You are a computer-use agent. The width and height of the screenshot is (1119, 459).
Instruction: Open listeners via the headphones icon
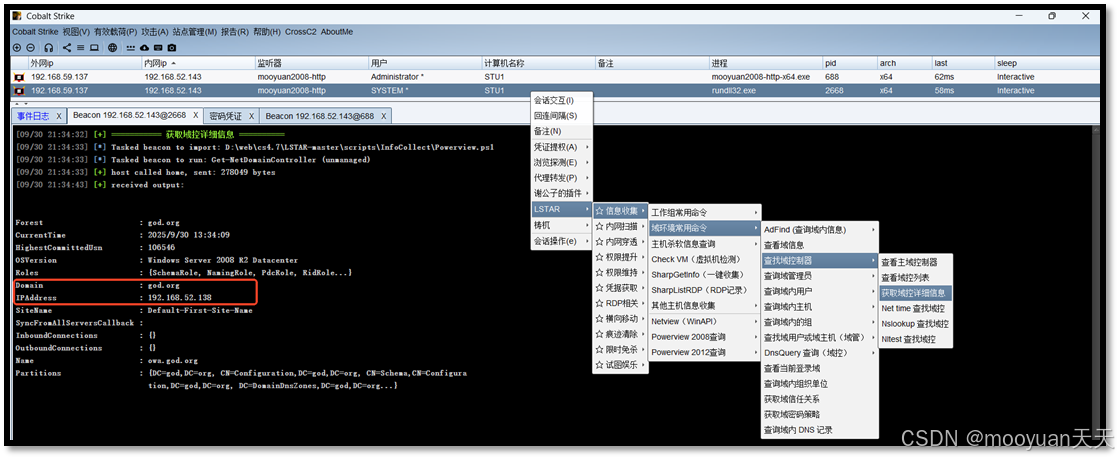pos(49,48)
